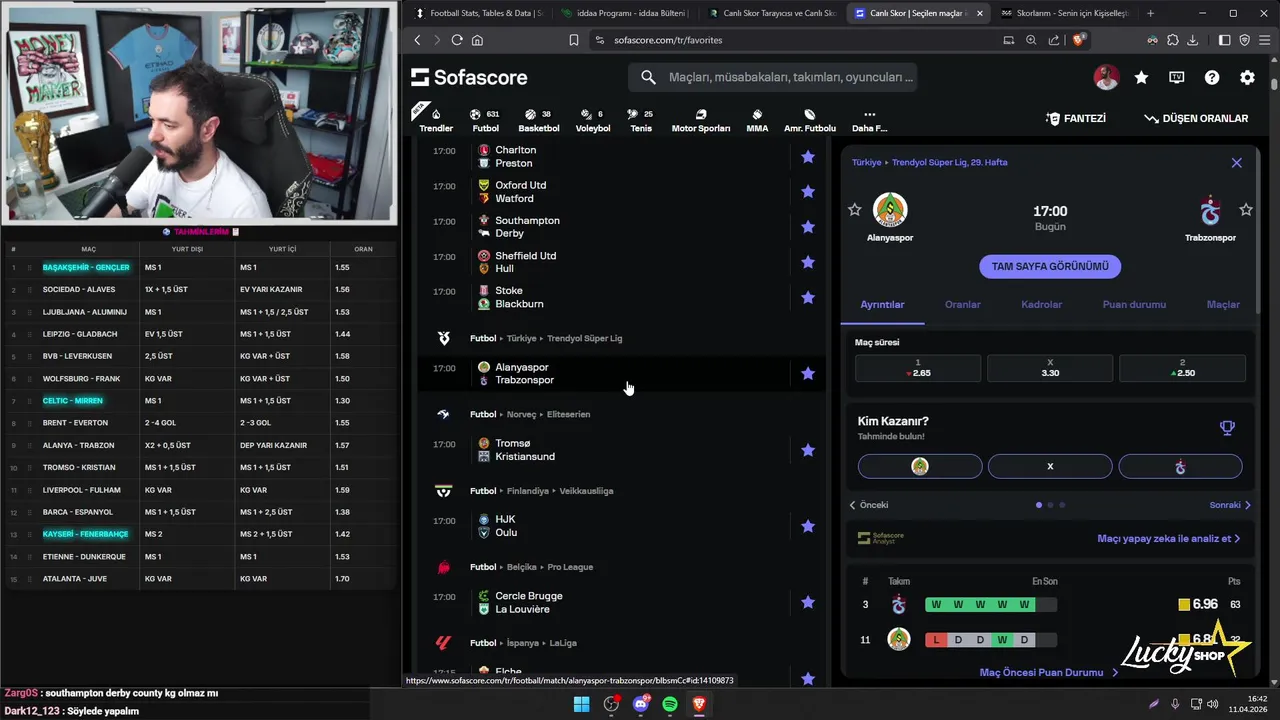Reload the page in the browser
The width and height of the screenshot is (1280, 720).
click(457, 40)
